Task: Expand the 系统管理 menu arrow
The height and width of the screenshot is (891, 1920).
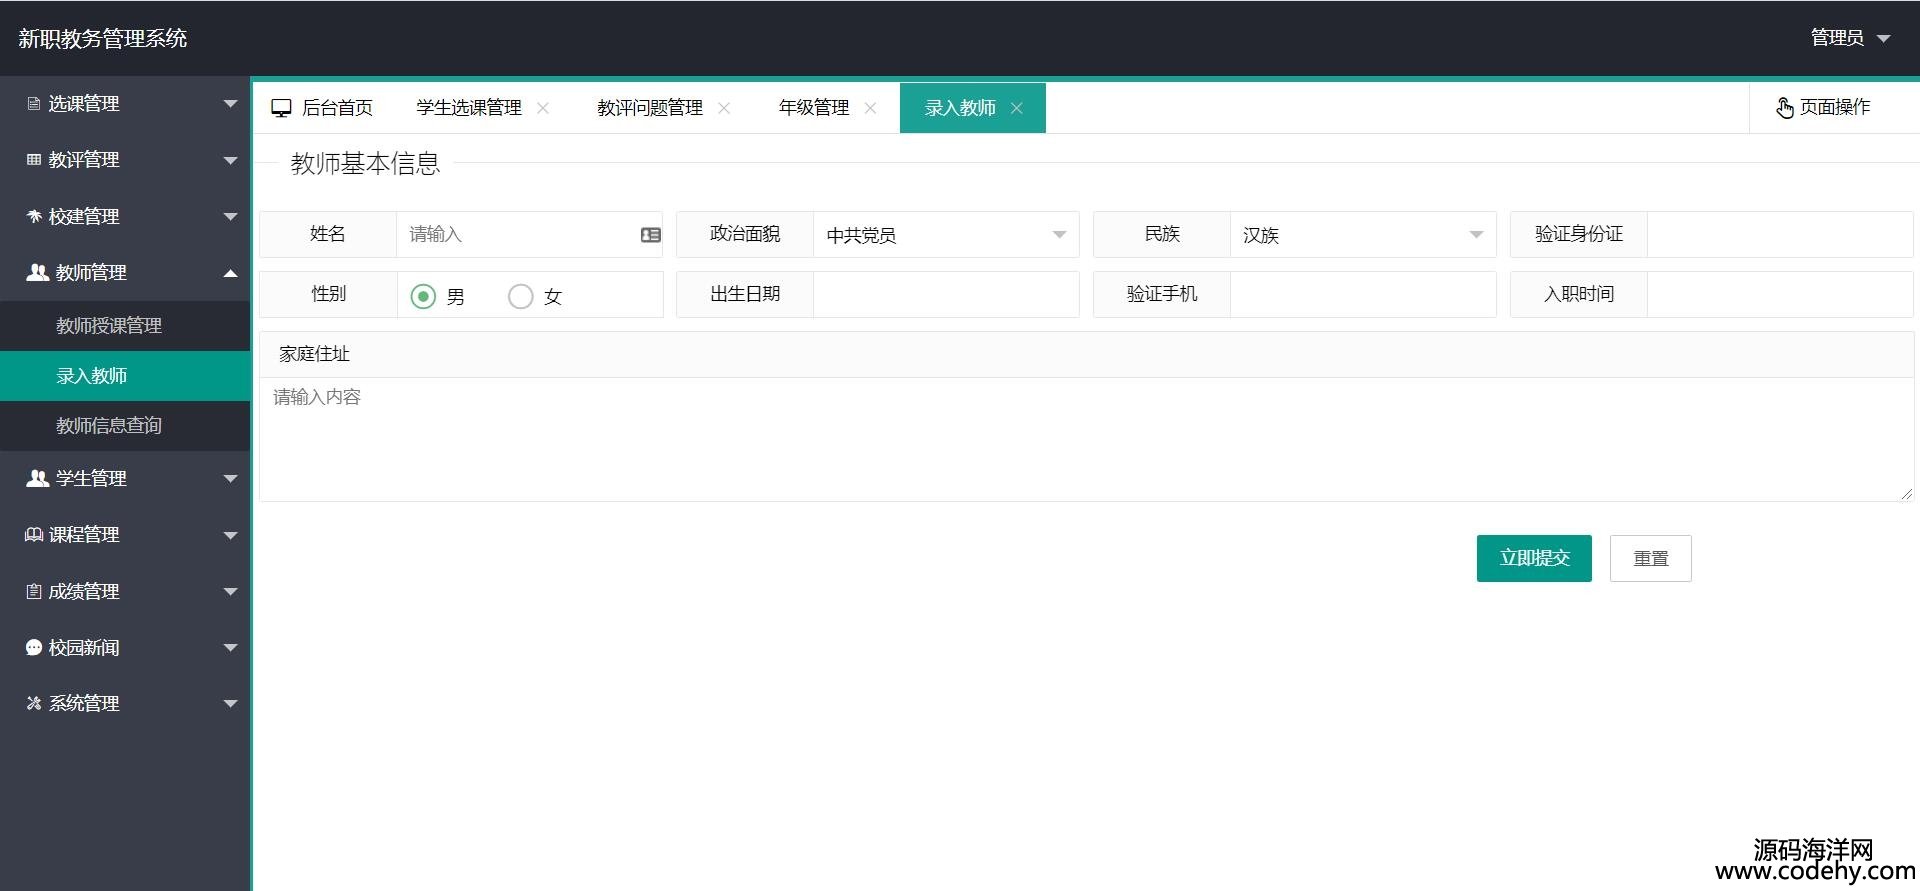Action: tap(231, 703)
